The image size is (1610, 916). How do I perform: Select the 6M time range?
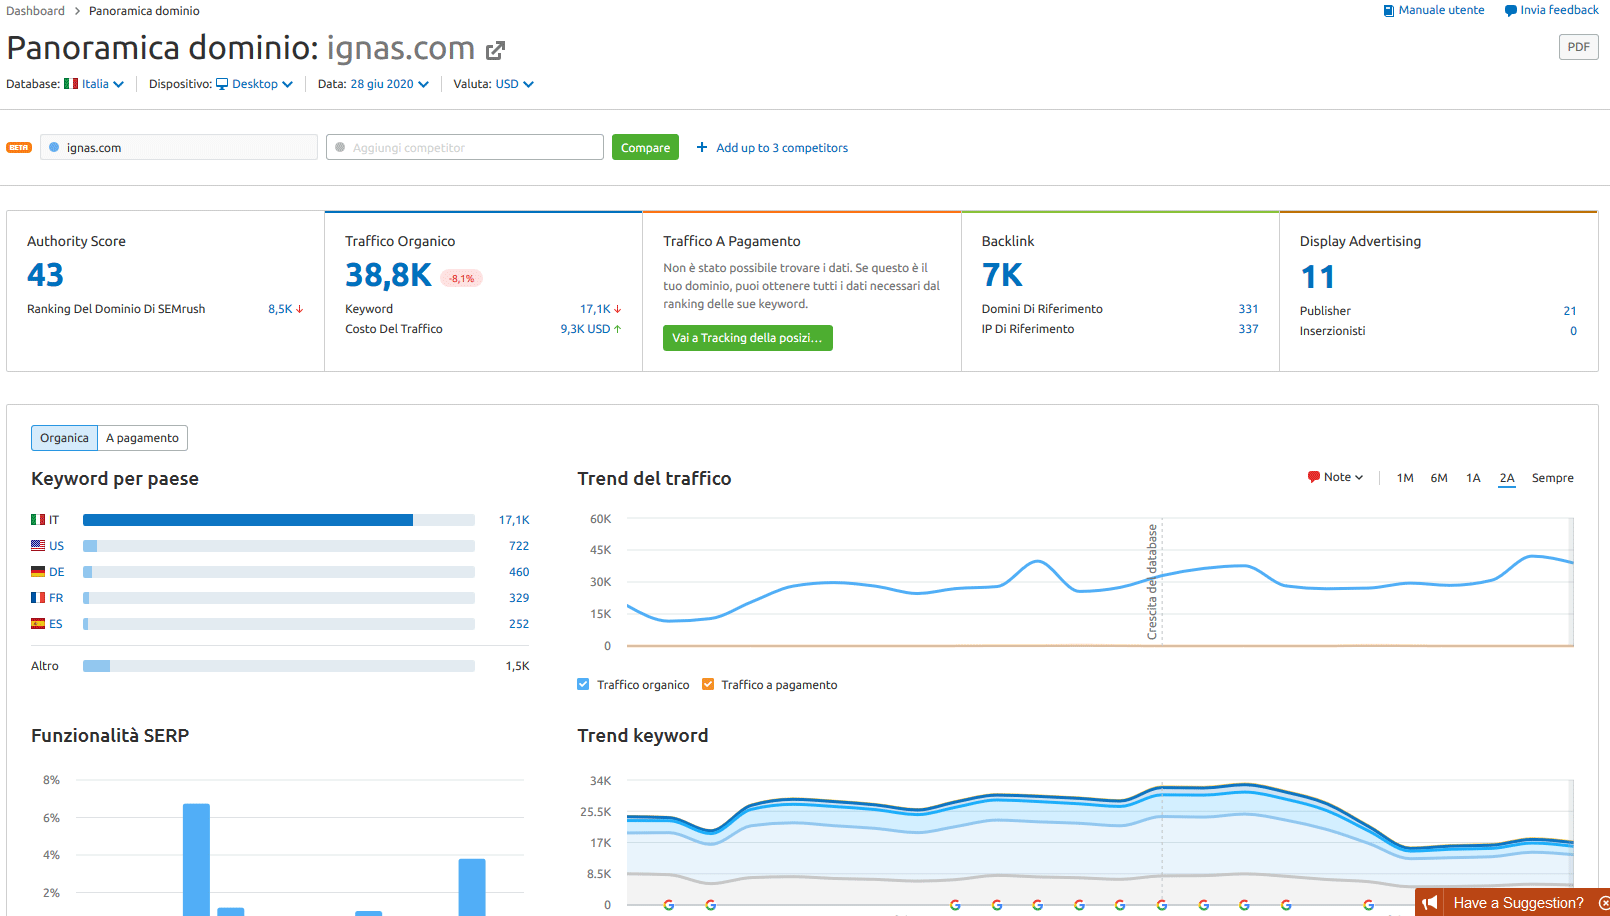[1439, 478]
